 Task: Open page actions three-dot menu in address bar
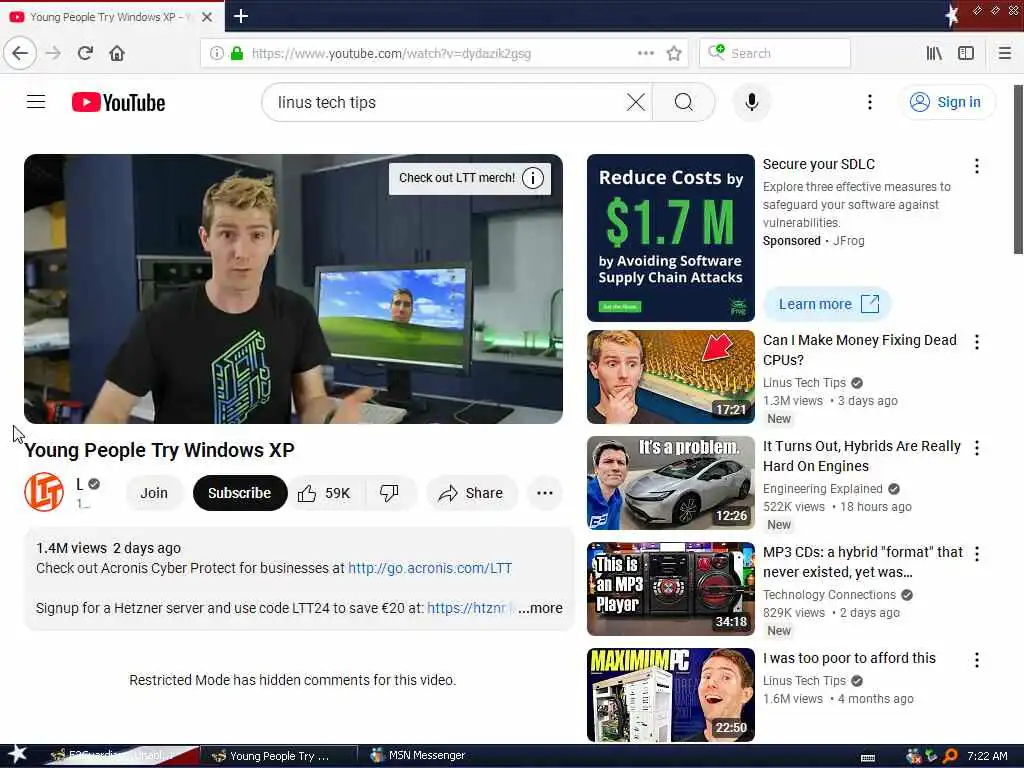pyautogui.click(x=646, y=54)
